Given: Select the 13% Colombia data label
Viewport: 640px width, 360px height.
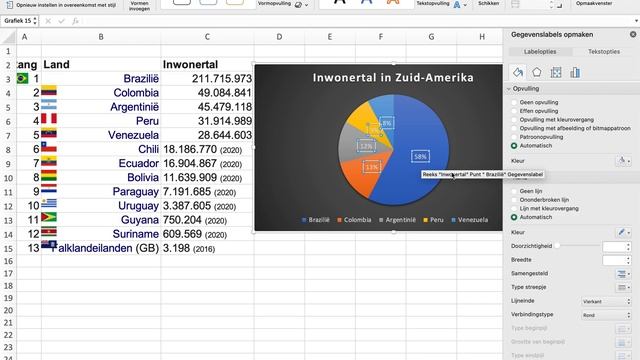Looking at the screenshot, I should tap(371, 167).
